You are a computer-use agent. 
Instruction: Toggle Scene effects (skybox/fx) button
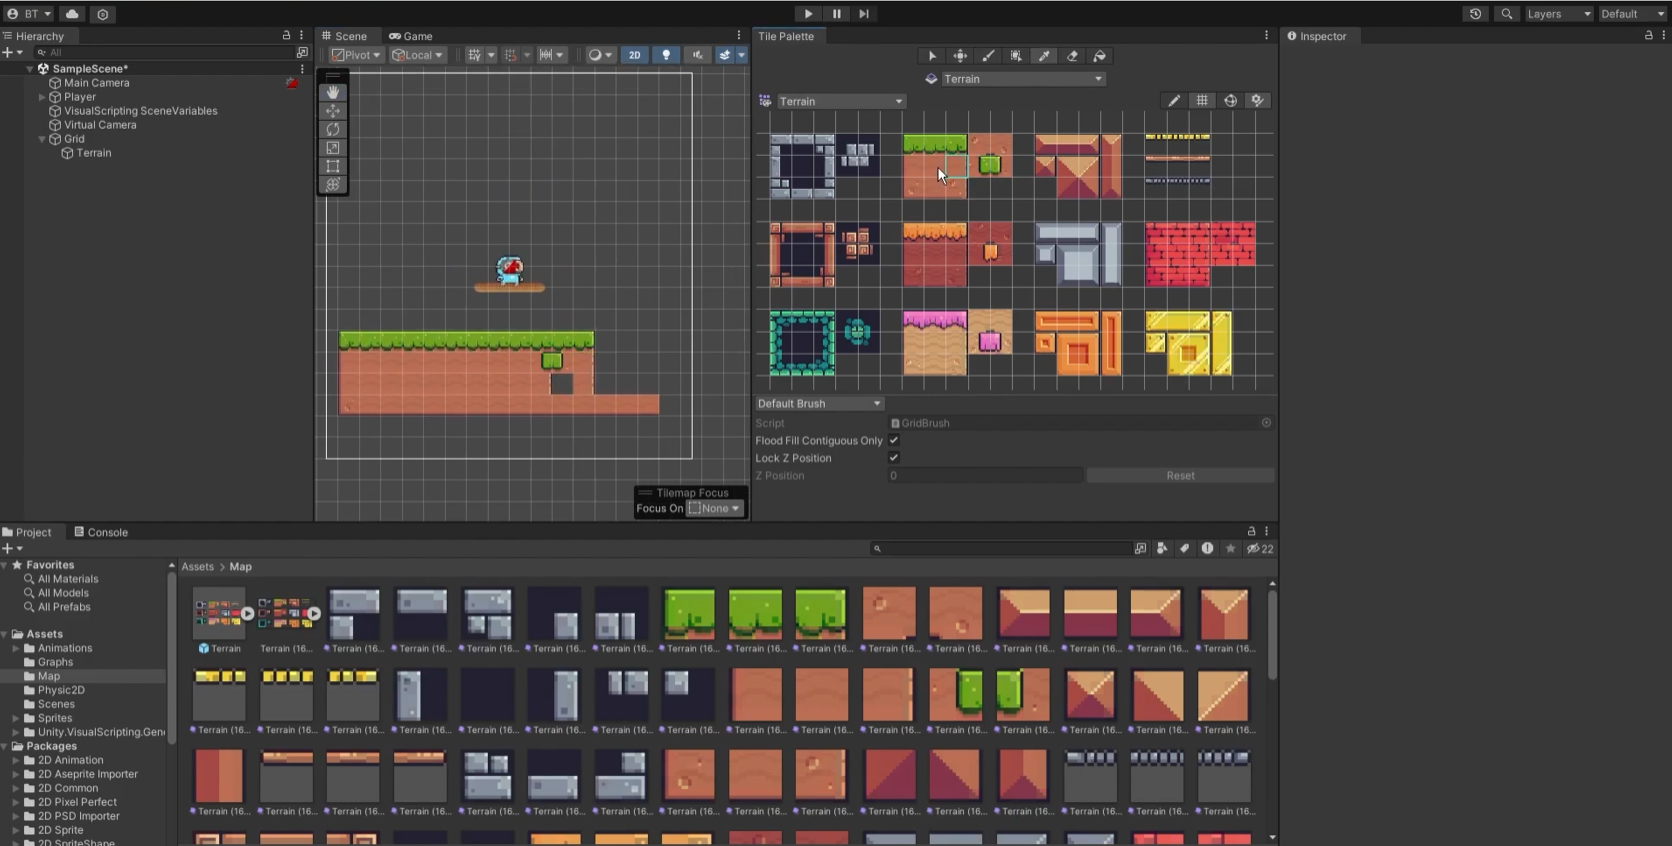(725, 55)
